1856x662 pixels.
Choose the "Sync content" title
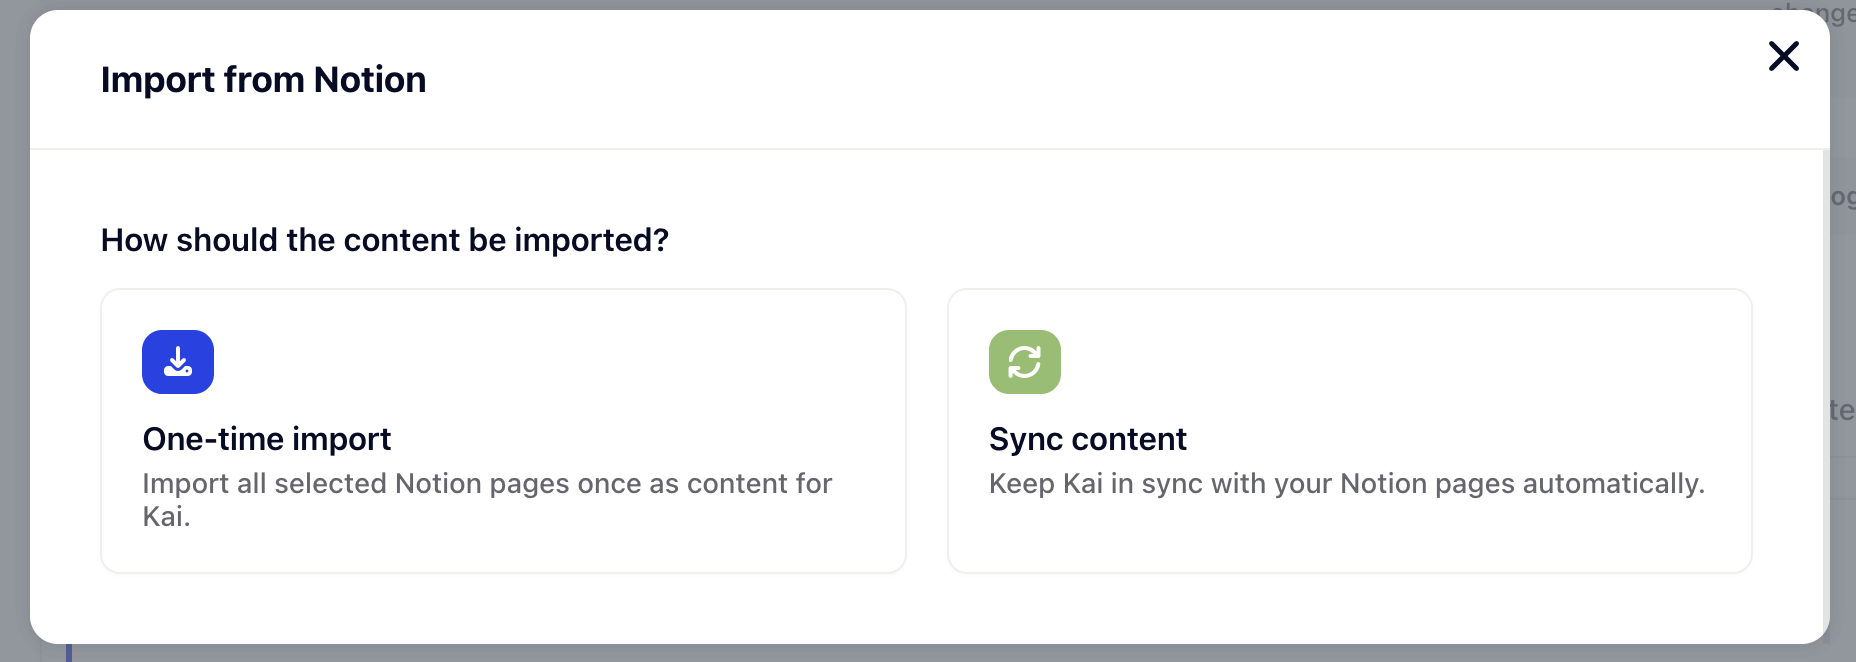coord(1087,439)
